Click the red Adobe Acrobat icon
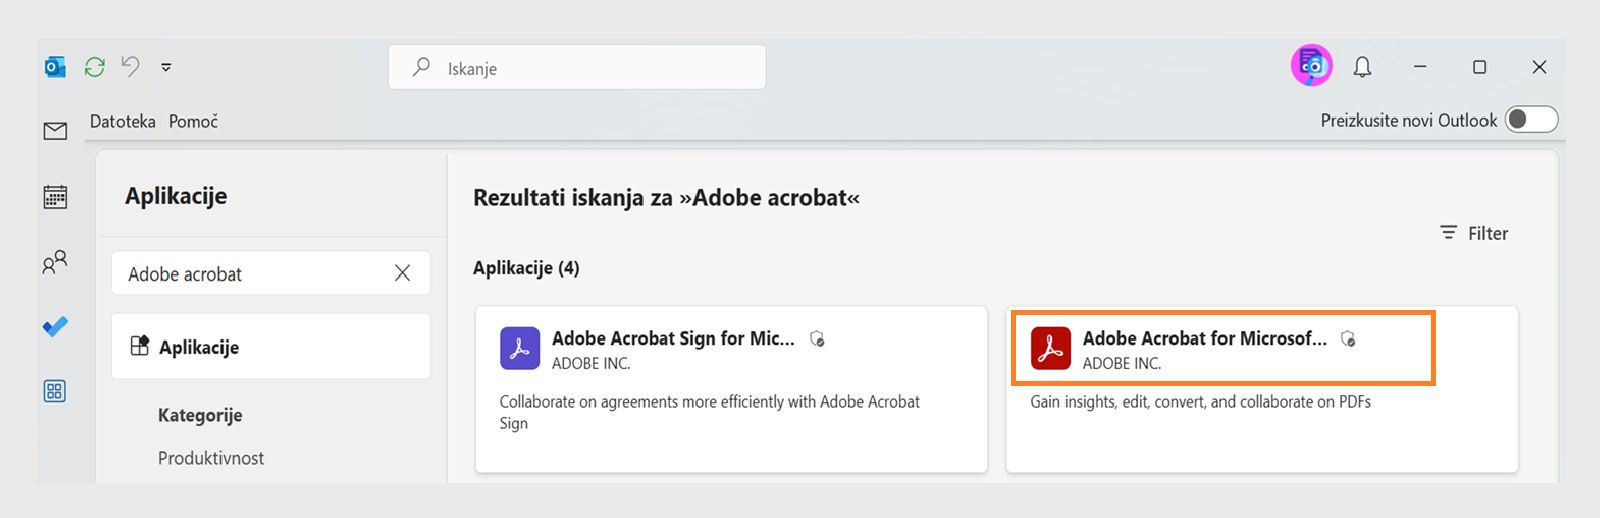The image size is (1600, 518). [x=1051, y=348]
